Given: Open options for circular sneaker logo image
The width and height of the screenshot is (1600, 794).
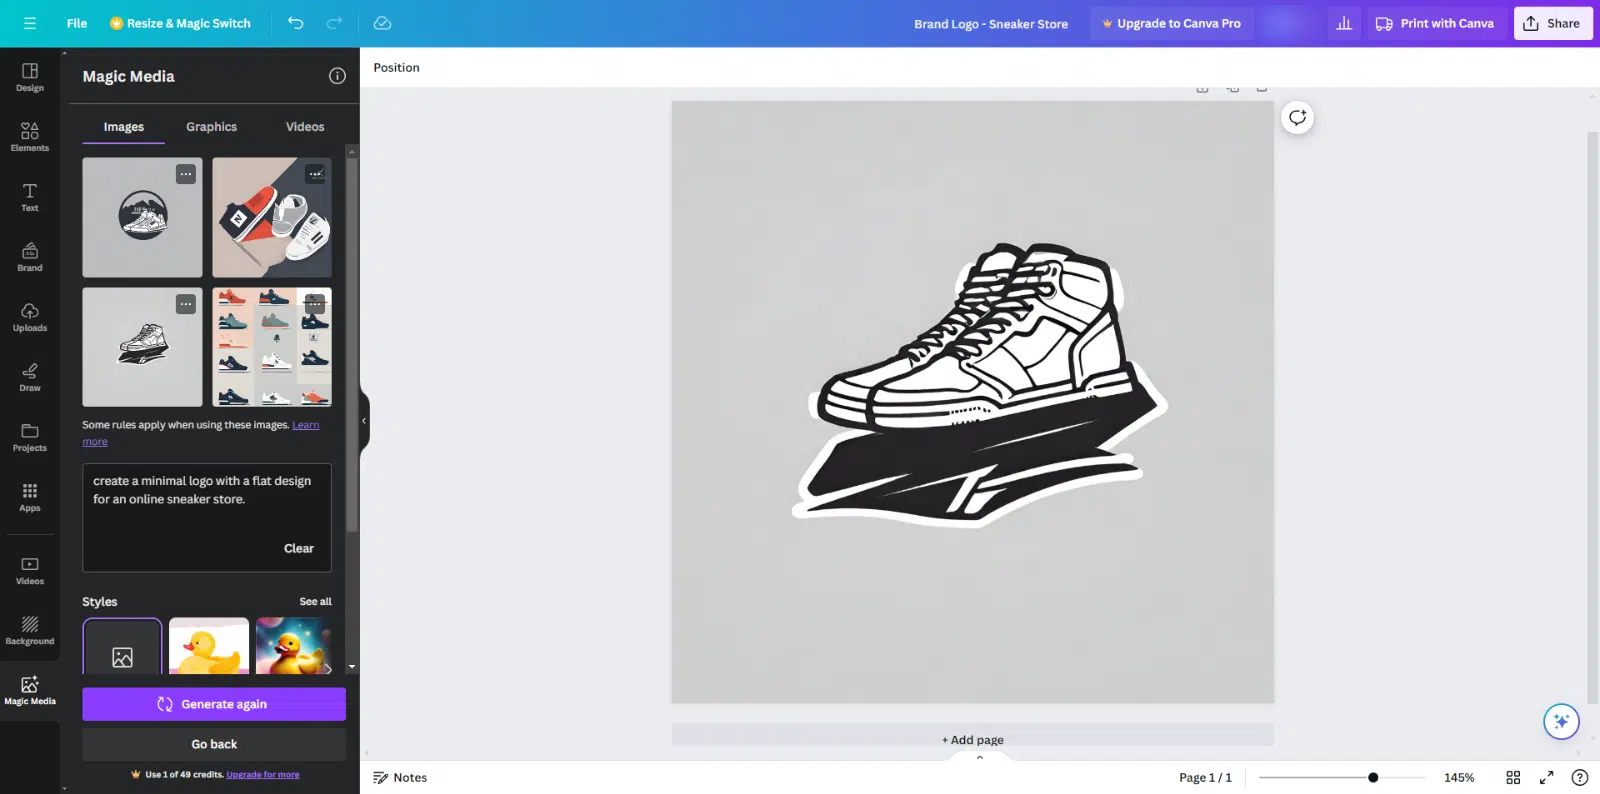Looking at the screenshot, I should click(x=186, y=174).
